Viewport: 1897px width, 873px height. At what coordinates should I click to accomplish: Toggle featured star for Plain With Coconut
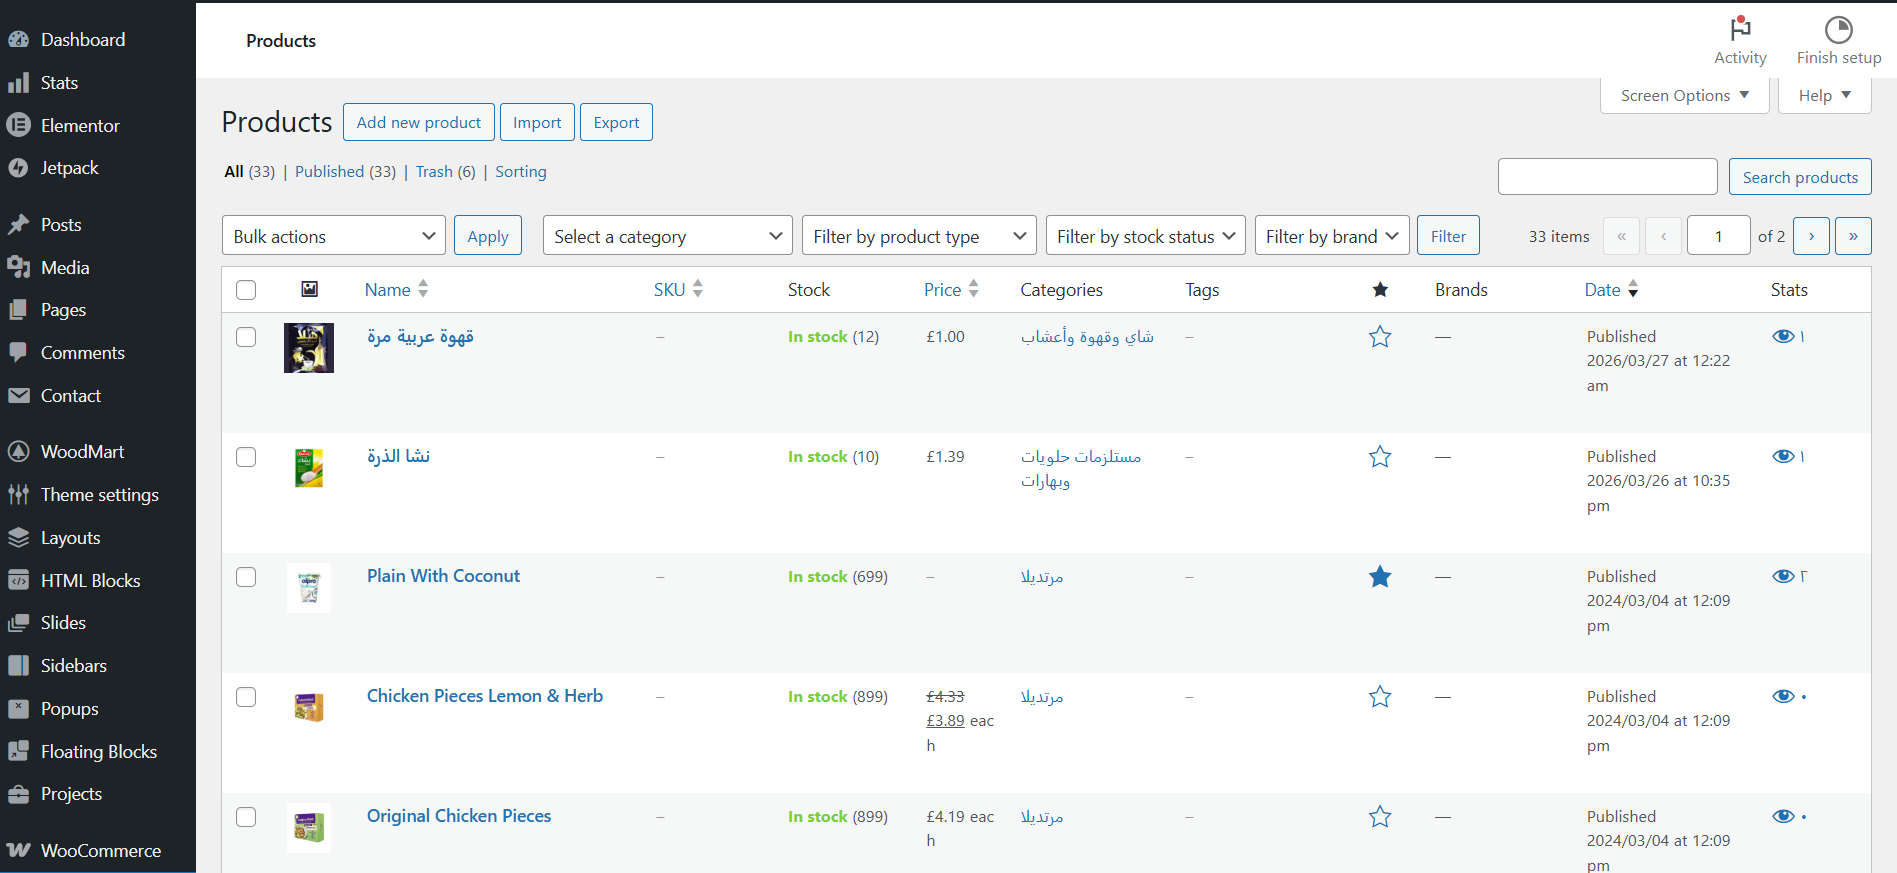click(1380, 577)
